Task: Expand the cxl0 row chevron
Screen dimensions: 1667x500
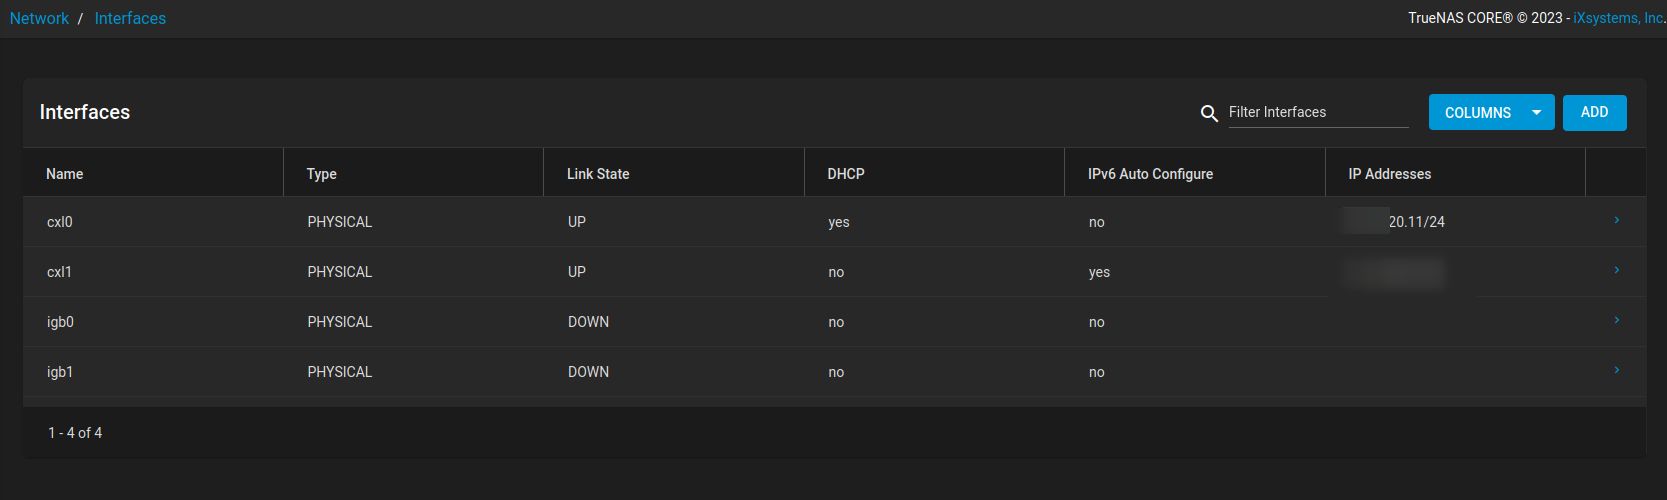Action: 1616,220
